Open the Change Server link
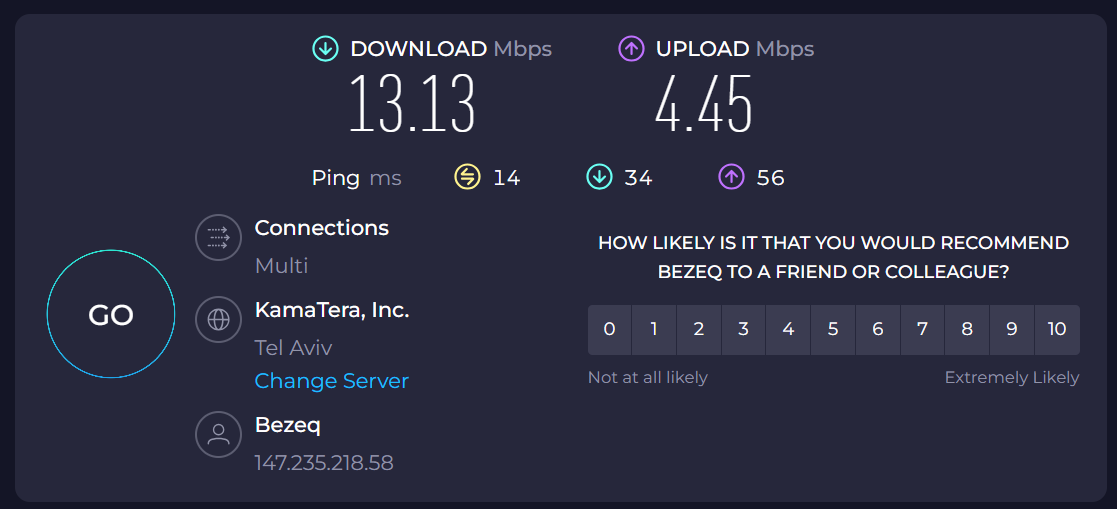This screenshot has height=509, width=1117. (x=332, y=381)
